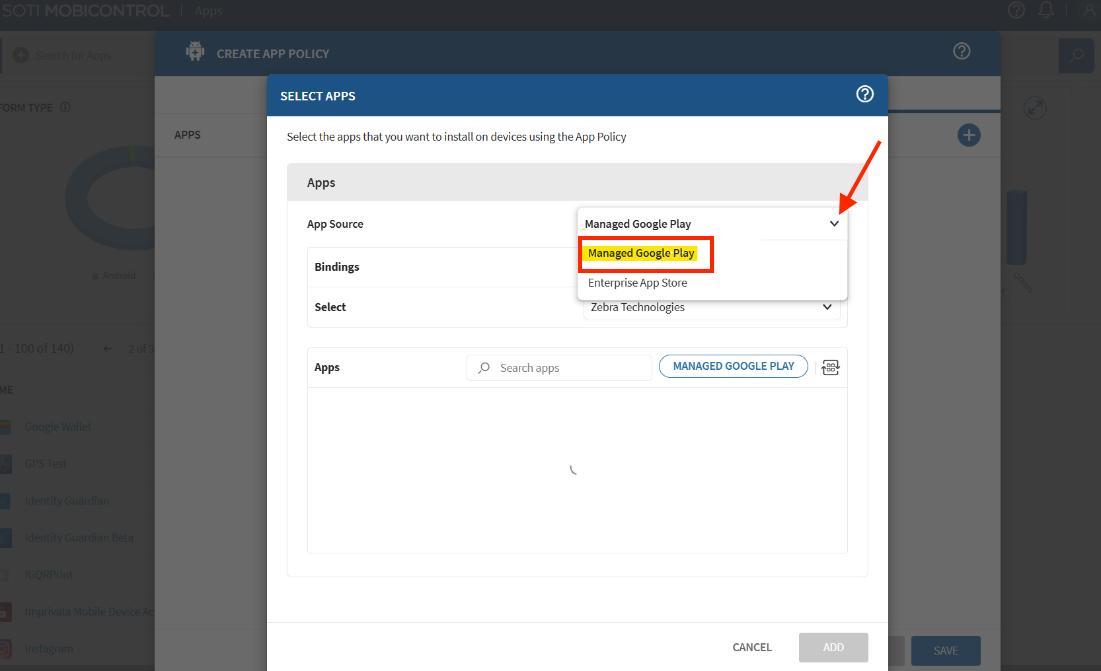The height and width of the screenshot is (671, 1101).
Task: Open IGQRPrint in background app list
Action: point(48,575)
